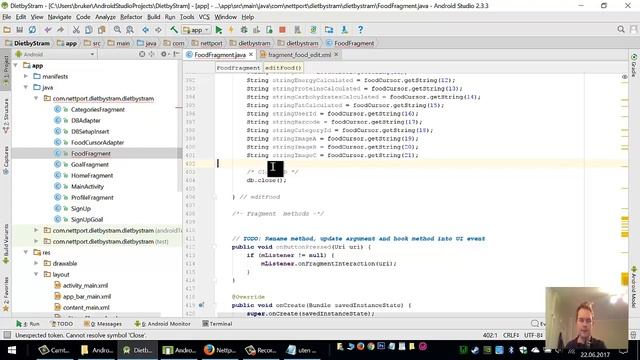Click the project panel settings gear icon
The image size is (640, 360).
coord(164,54)
